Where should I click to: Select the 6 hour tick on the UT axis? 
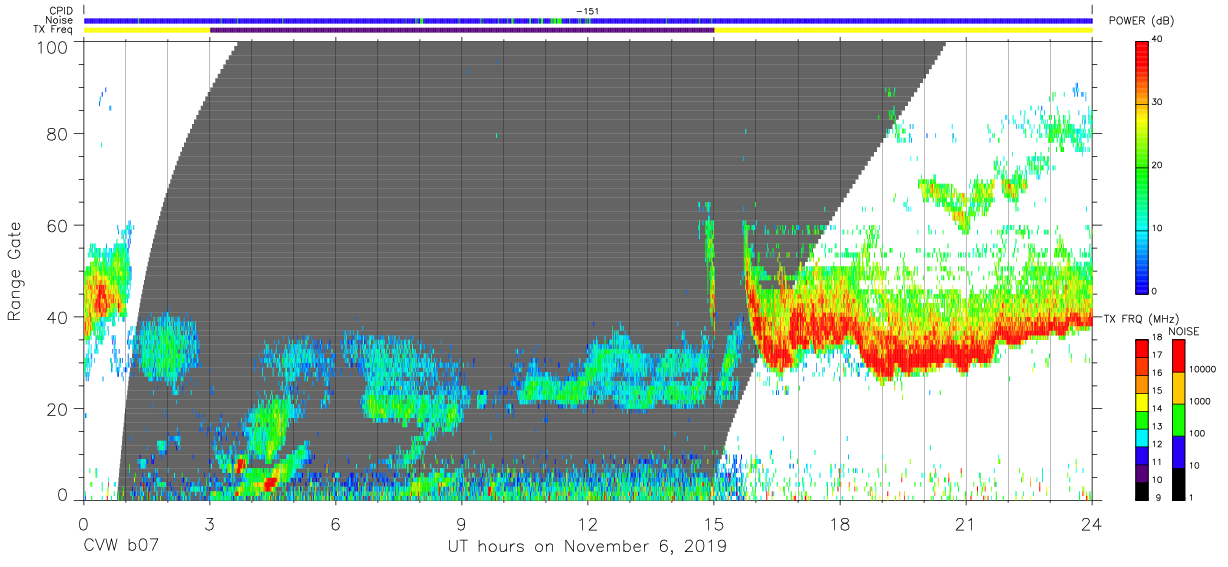tap(335, 523)
